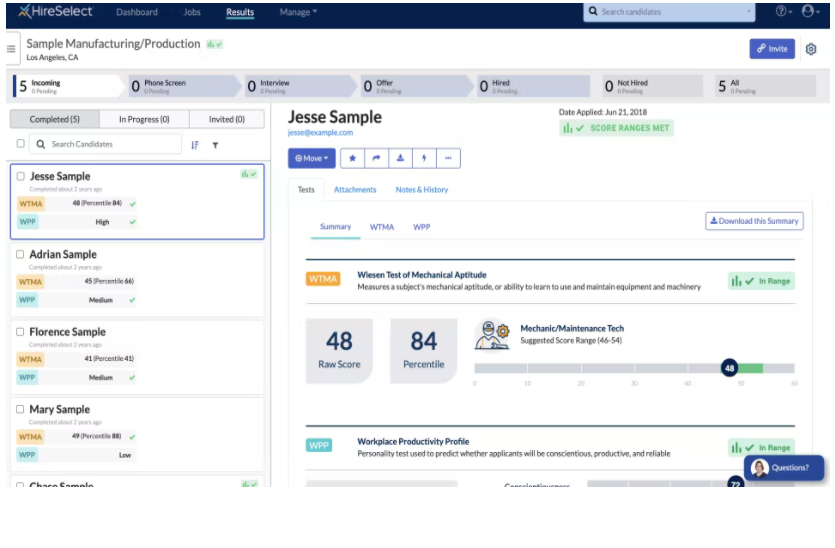
Task: Check the Jesse Sample checkbox
Action: click(20, 176)
